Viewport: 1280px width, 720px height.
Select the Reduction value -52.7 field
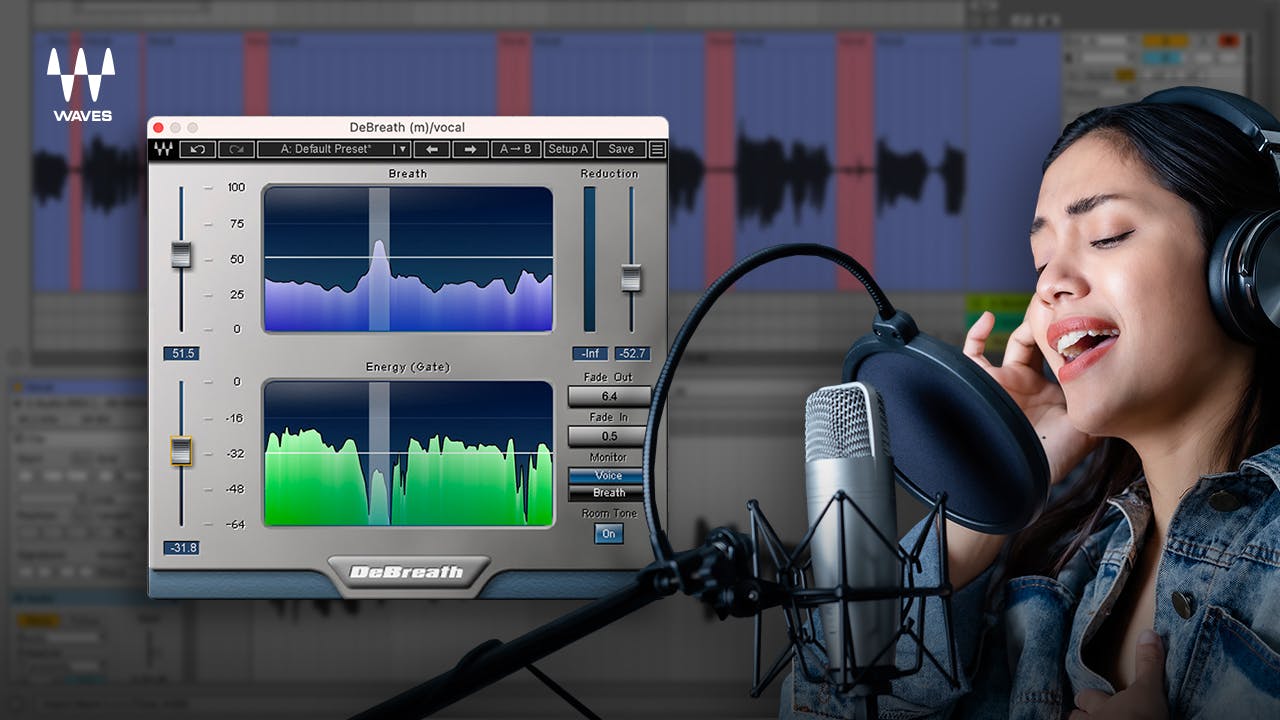(632, 354)
